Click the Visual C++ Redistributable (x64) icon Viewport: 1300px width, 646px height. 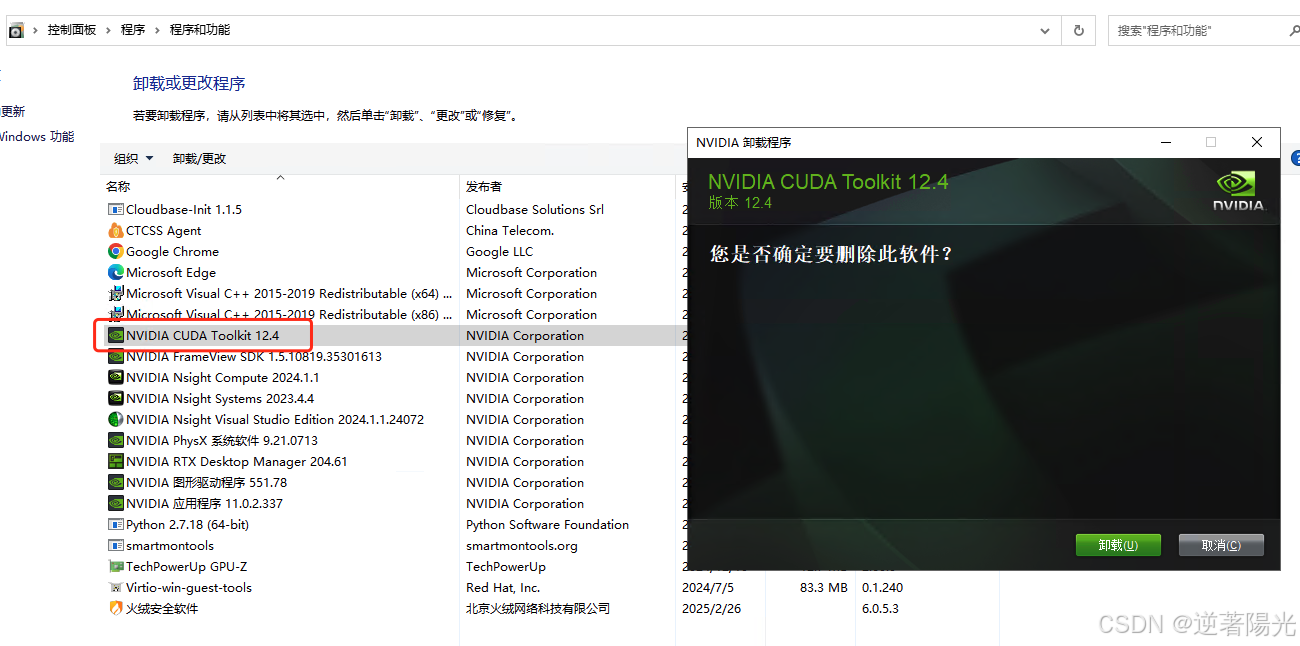coord(116,293)
